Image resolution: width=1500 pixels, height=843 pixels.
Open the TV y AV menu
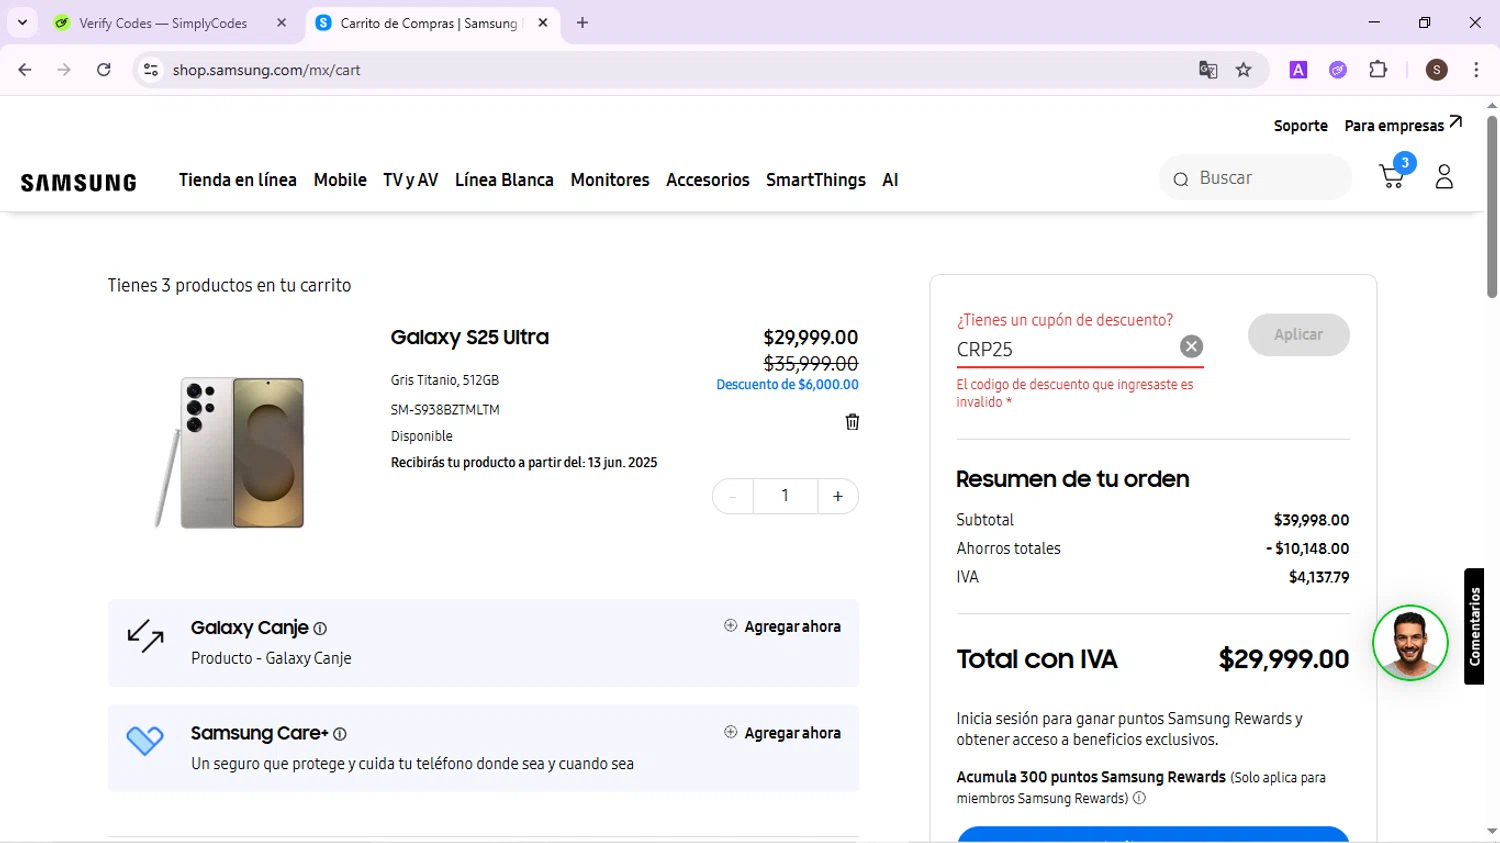coord(411,180)
